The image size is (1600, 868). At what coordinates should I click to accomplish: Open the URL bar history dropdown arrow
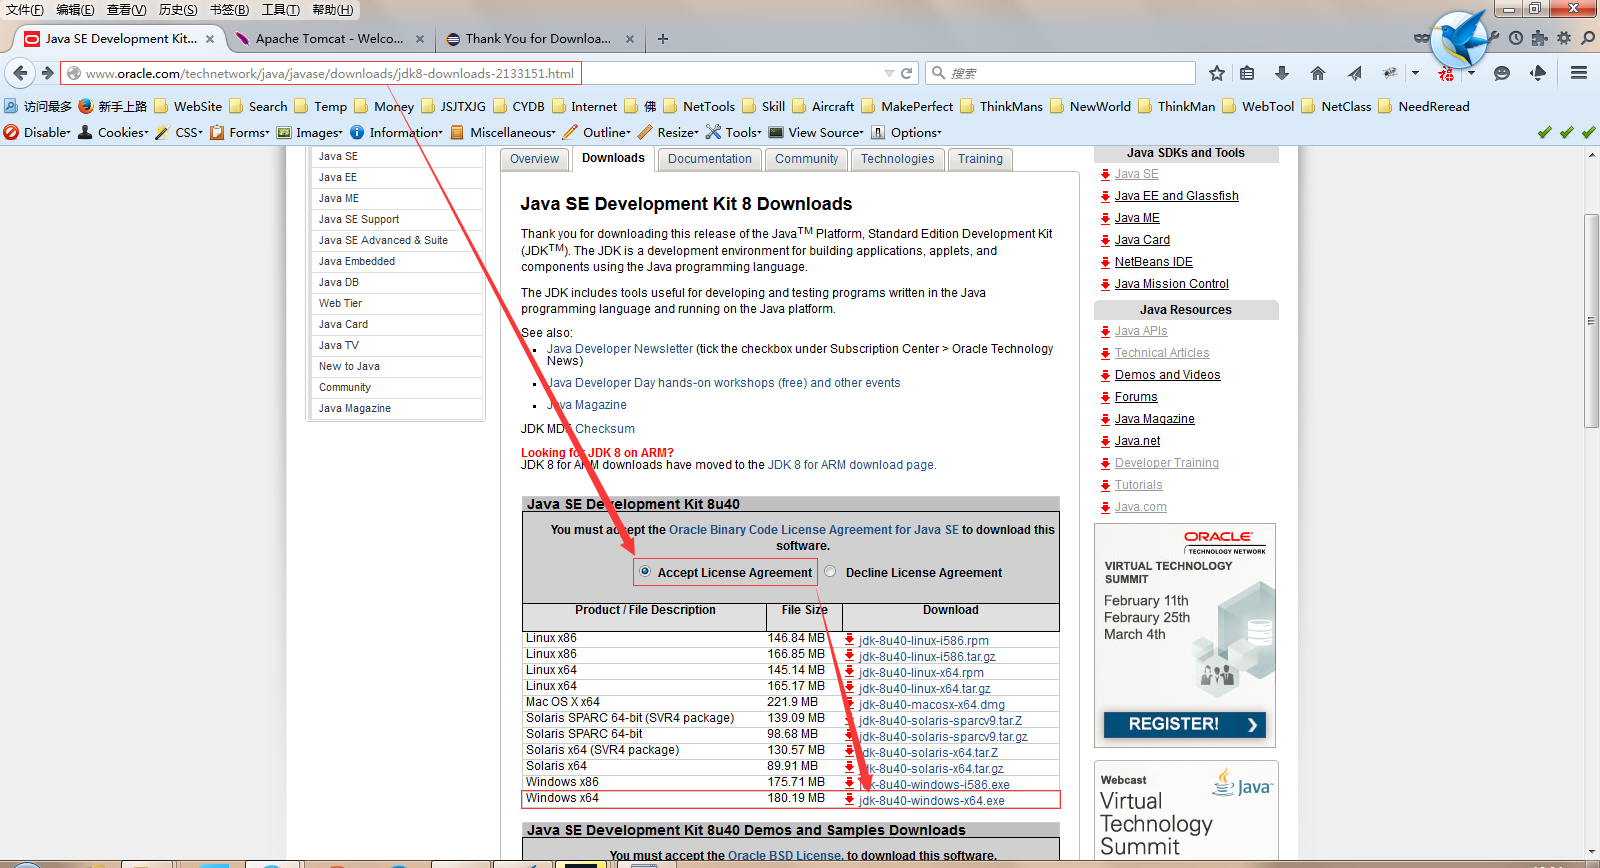point(889,73)
